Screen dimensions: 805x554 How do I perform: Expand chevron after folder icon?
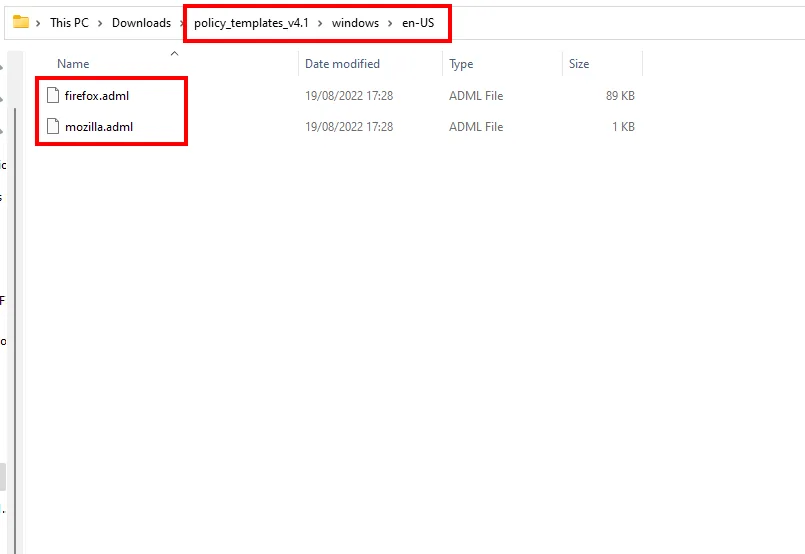38,23
